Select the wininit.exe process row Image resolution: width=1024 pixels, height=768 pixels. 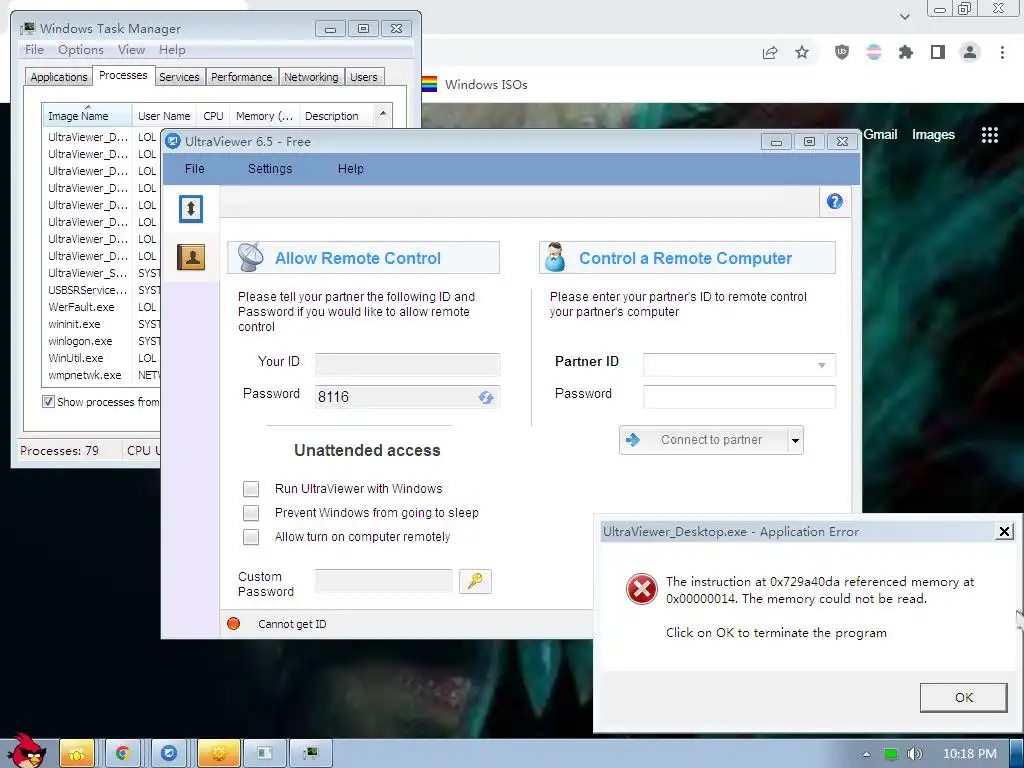click(101, 324)
